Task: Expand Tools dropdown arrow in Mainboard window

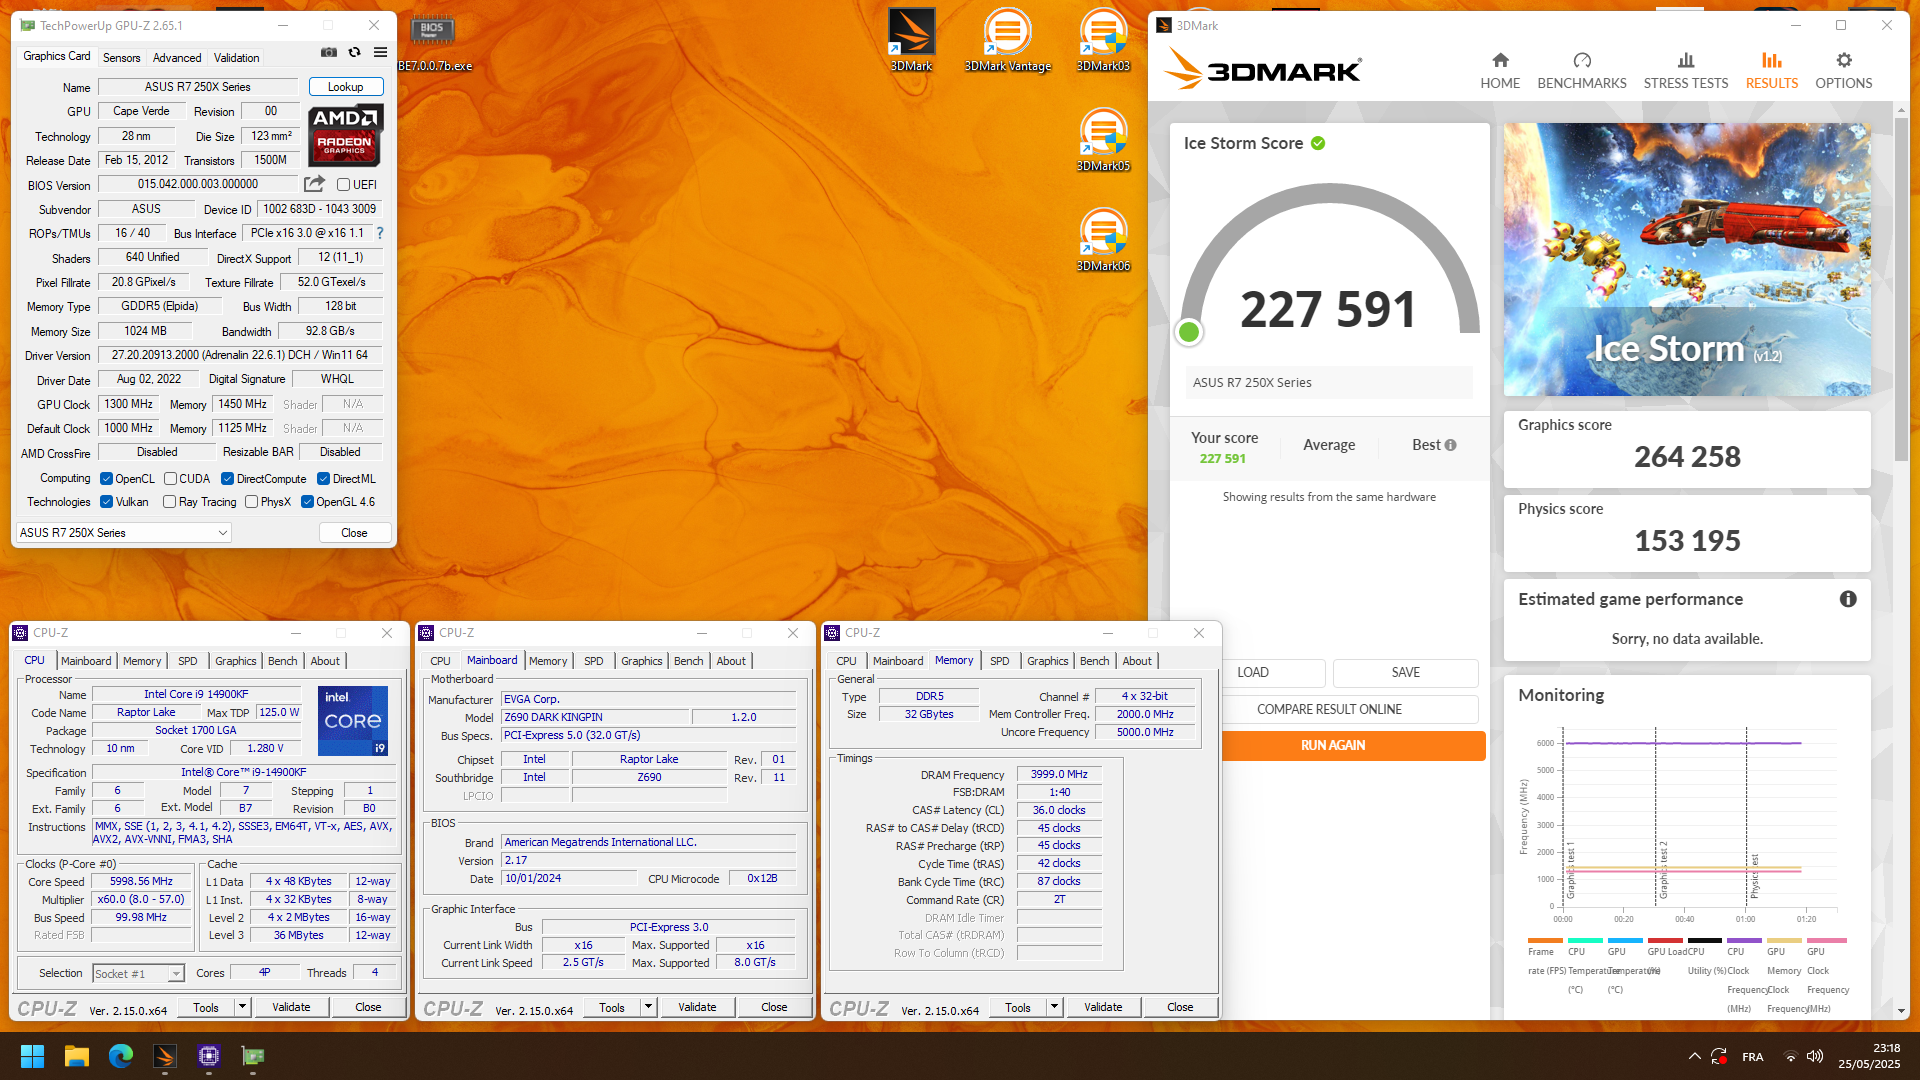Action: pyautogui.click(x=648, y=1007)
